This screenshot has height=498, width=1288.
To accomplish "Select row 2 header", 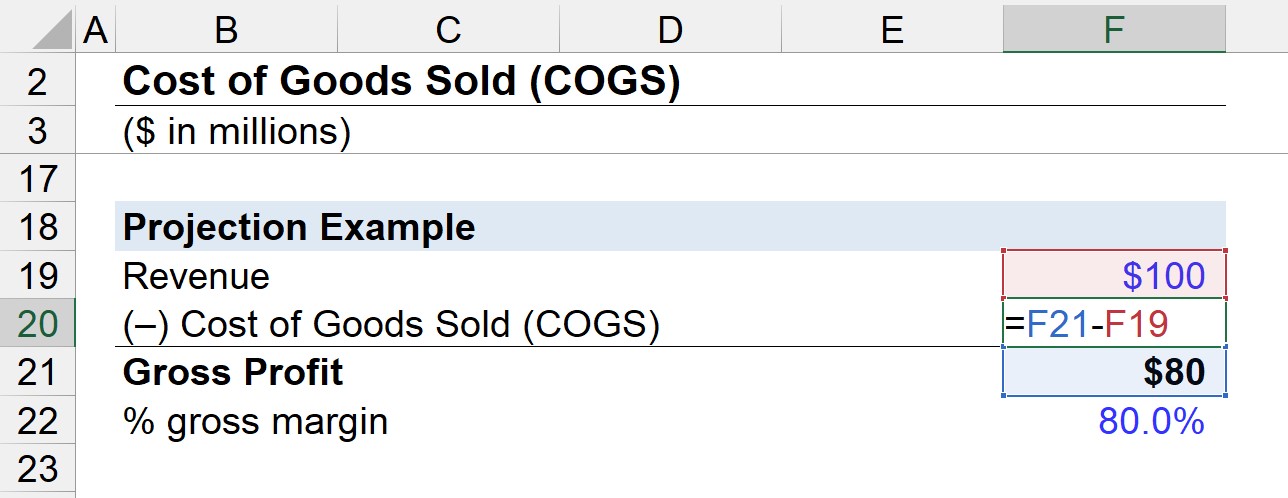I will click(38, 81).
